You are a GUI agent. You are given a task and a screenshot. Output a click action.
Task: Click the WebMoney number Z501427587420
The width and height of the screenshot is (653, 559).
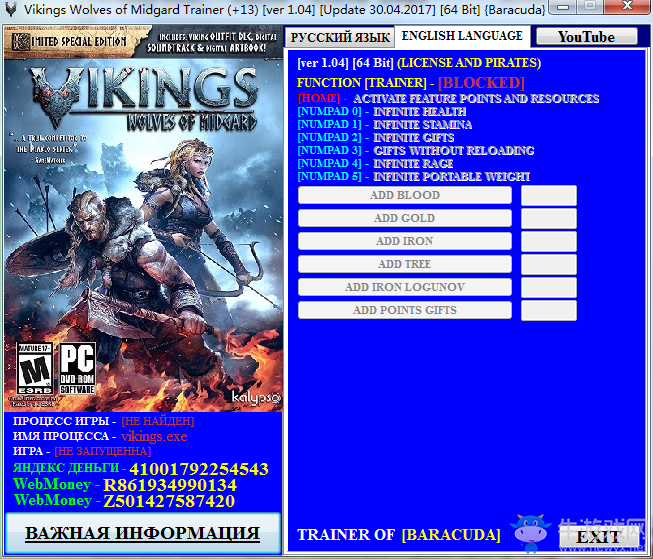(169, 501)
